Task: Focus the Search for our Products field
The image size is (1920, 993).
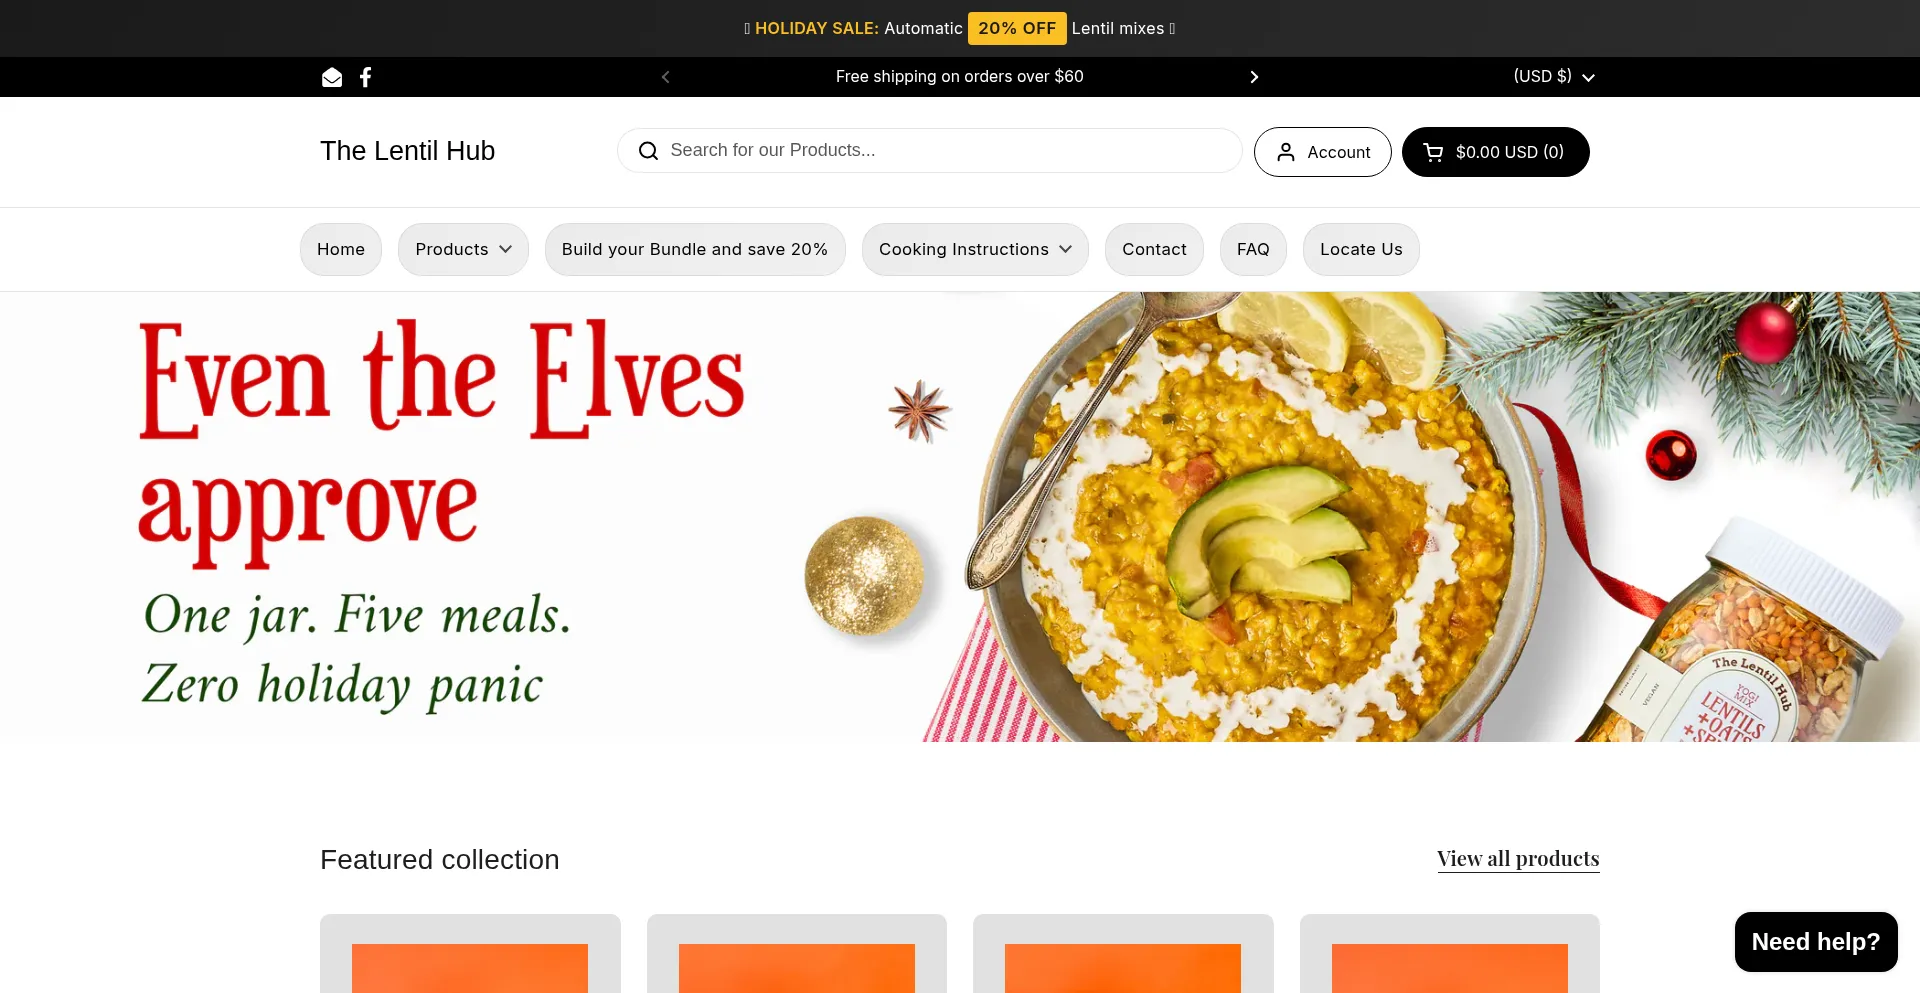Action: (x=930, y=151)
